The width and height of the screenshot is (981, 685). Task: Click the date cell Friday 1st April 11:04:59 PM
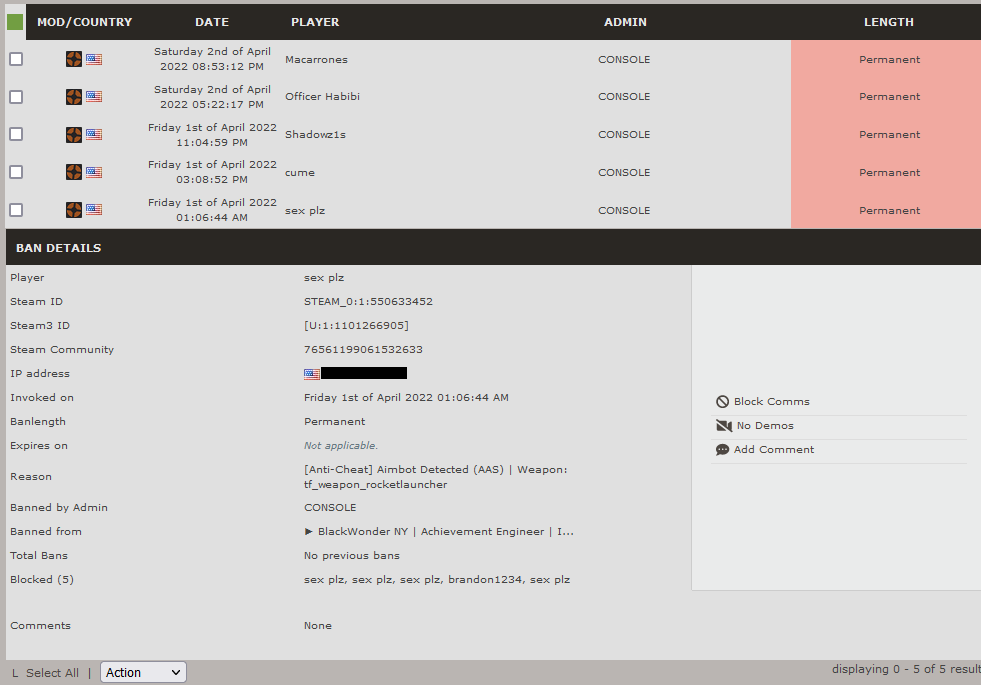click(x=212, y=134)
